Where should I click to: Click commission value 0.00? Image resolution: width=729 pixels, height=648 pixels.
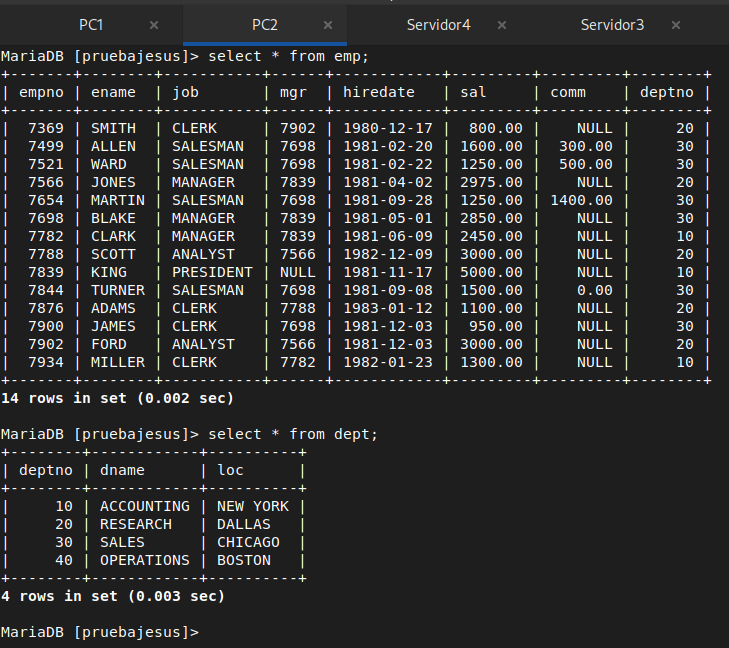tap(595, 291)
